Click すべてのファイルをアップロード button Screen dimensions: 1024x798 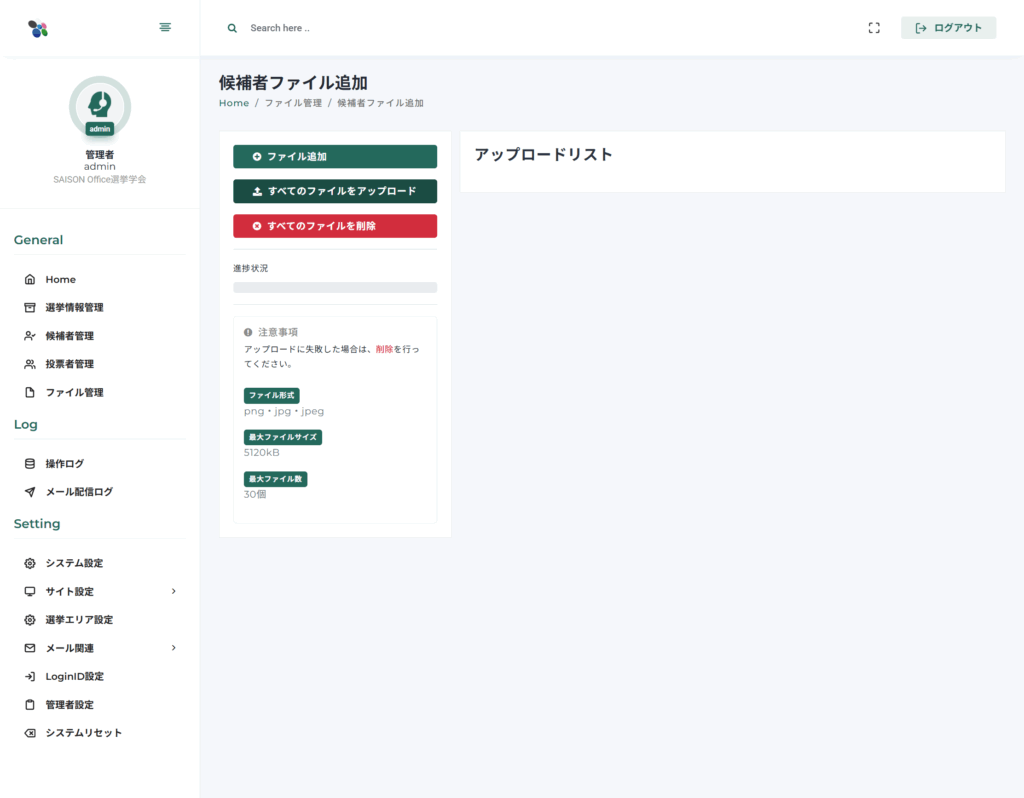pos(335,191)
